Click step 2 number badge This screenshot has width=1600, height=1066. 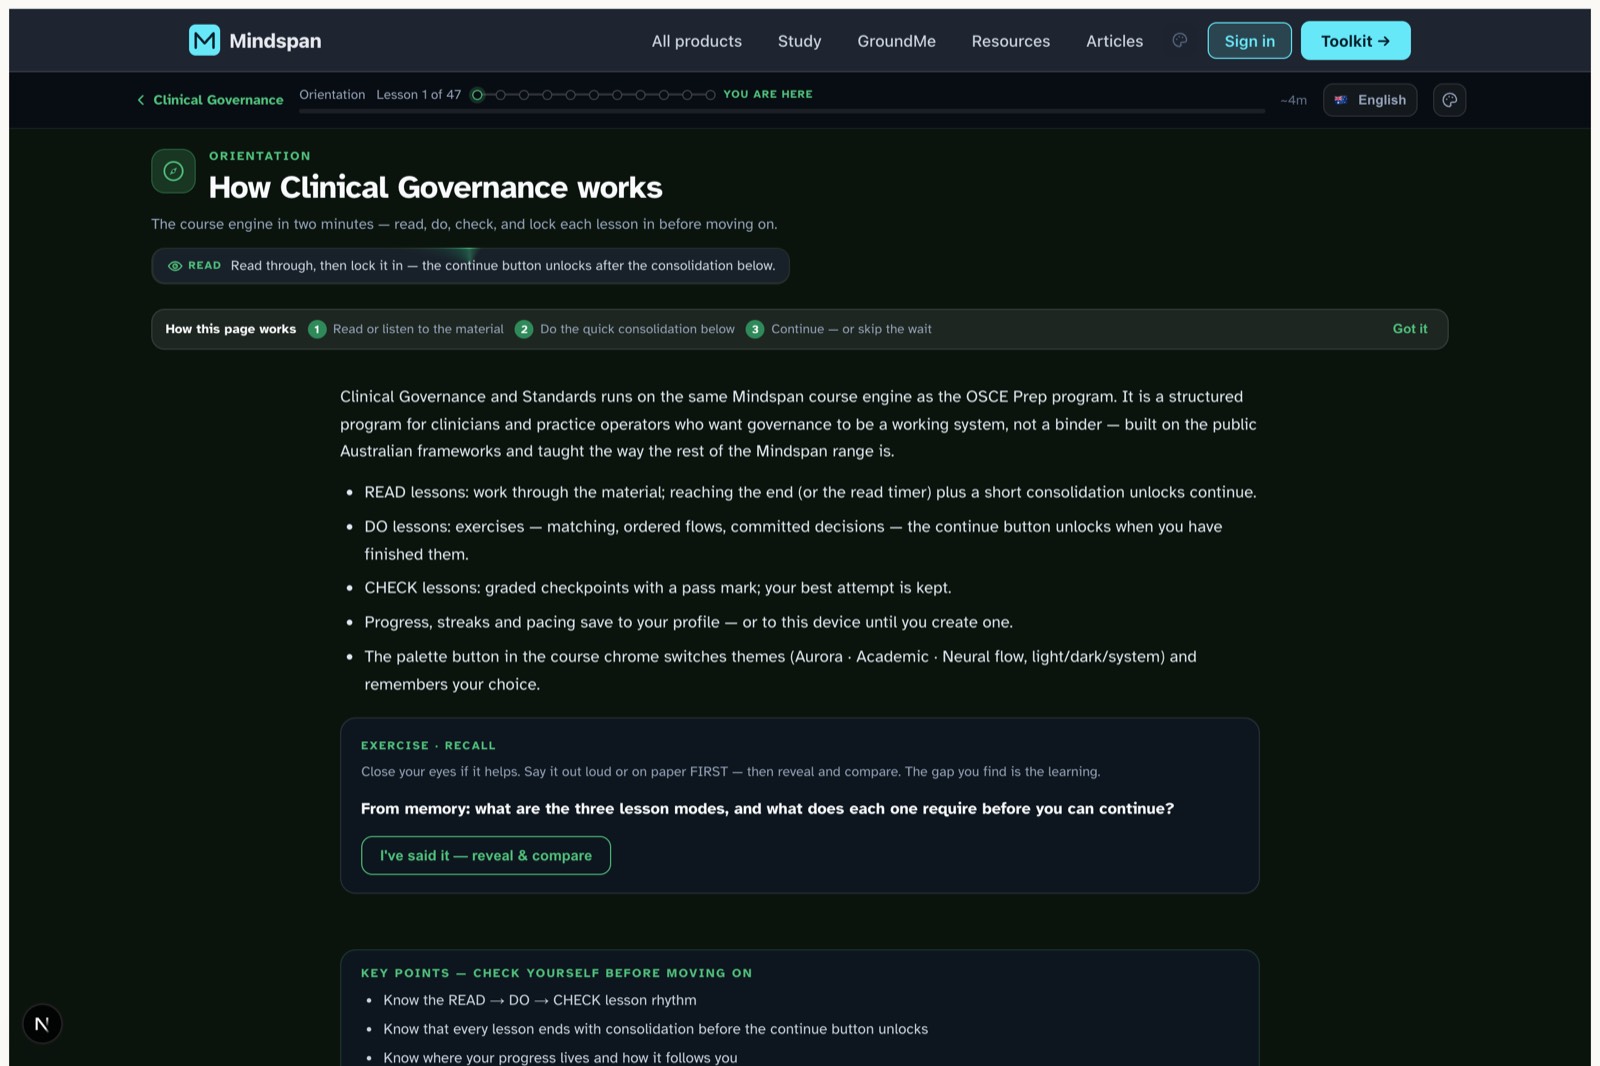click(x=524, y=329)
